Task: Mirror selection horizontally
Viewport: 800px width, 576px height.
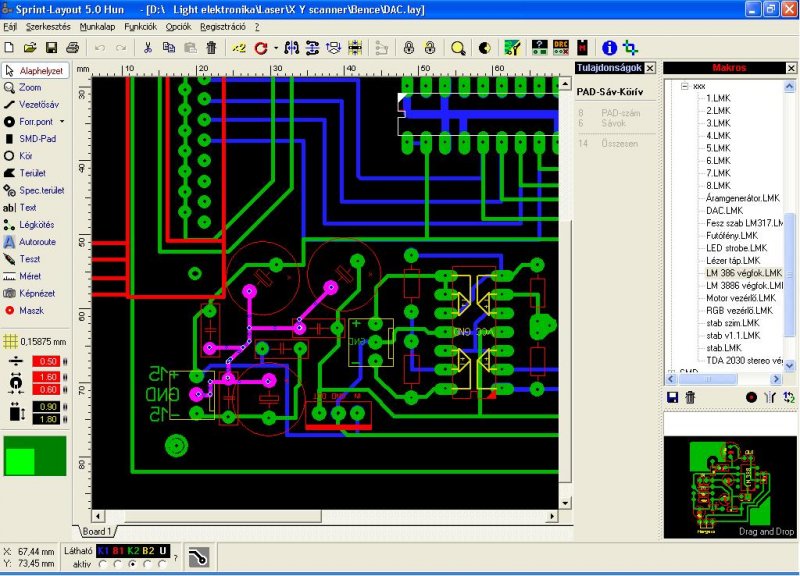Action: [292, 48]
